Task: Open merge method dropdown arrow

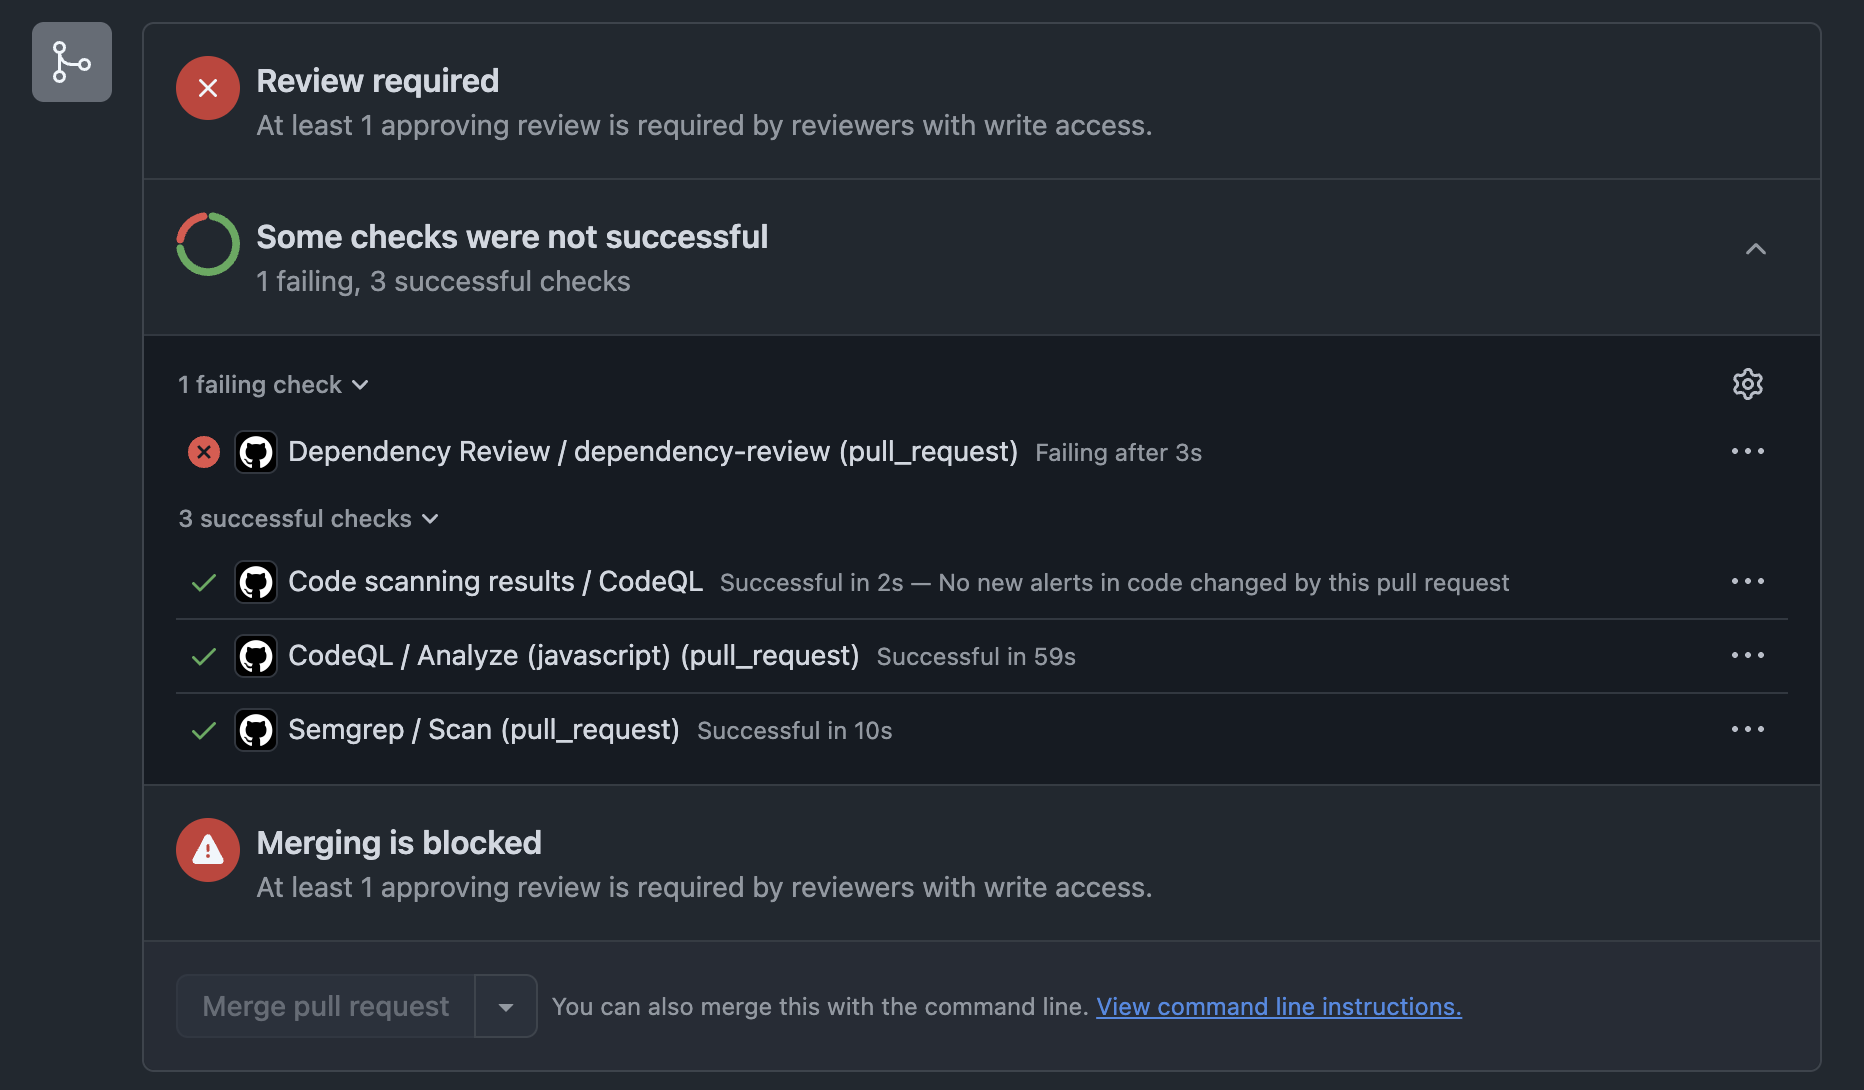Action: pyautogui.click(x=506, y=1007)
